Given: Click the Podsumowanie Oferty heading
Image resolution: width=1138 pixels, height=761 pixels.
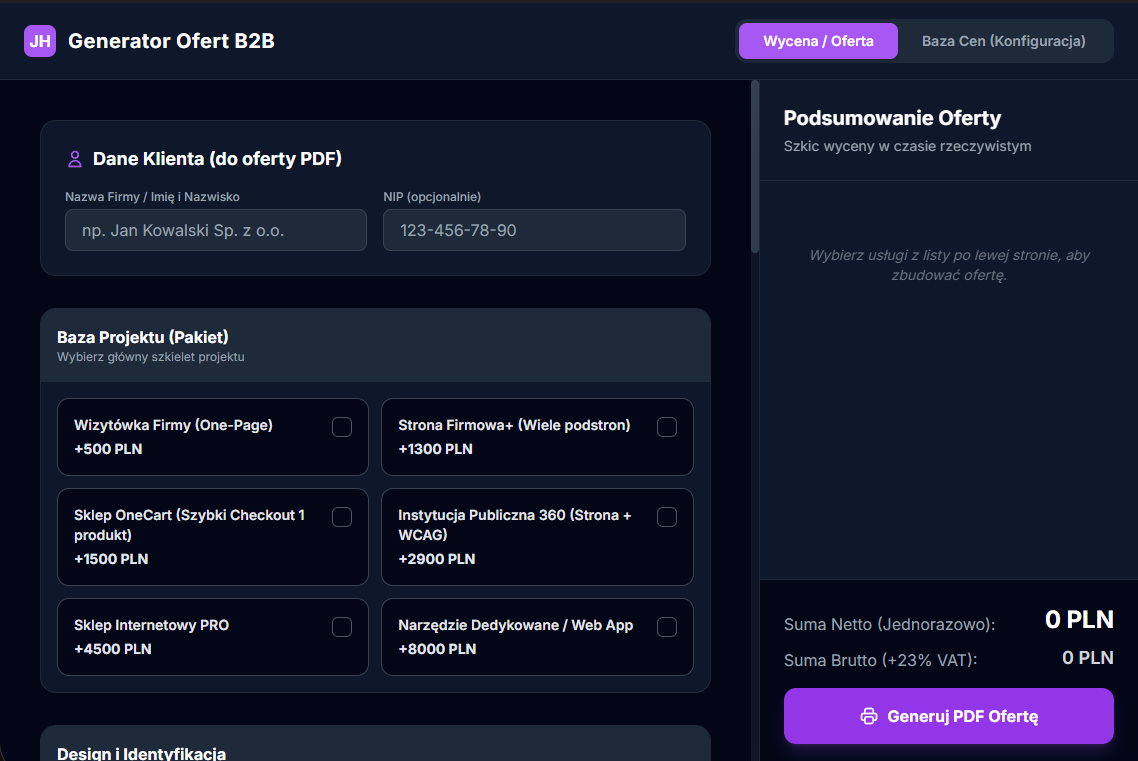Looking at the screenshot, I should coord(892,118).
